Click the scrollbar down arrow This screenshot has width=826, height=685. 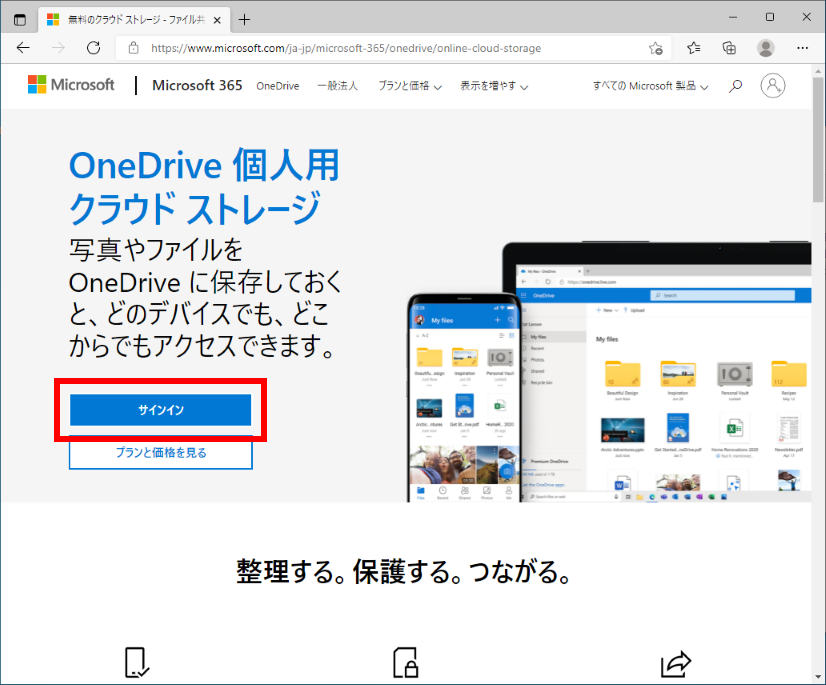(x=818, y=677)
